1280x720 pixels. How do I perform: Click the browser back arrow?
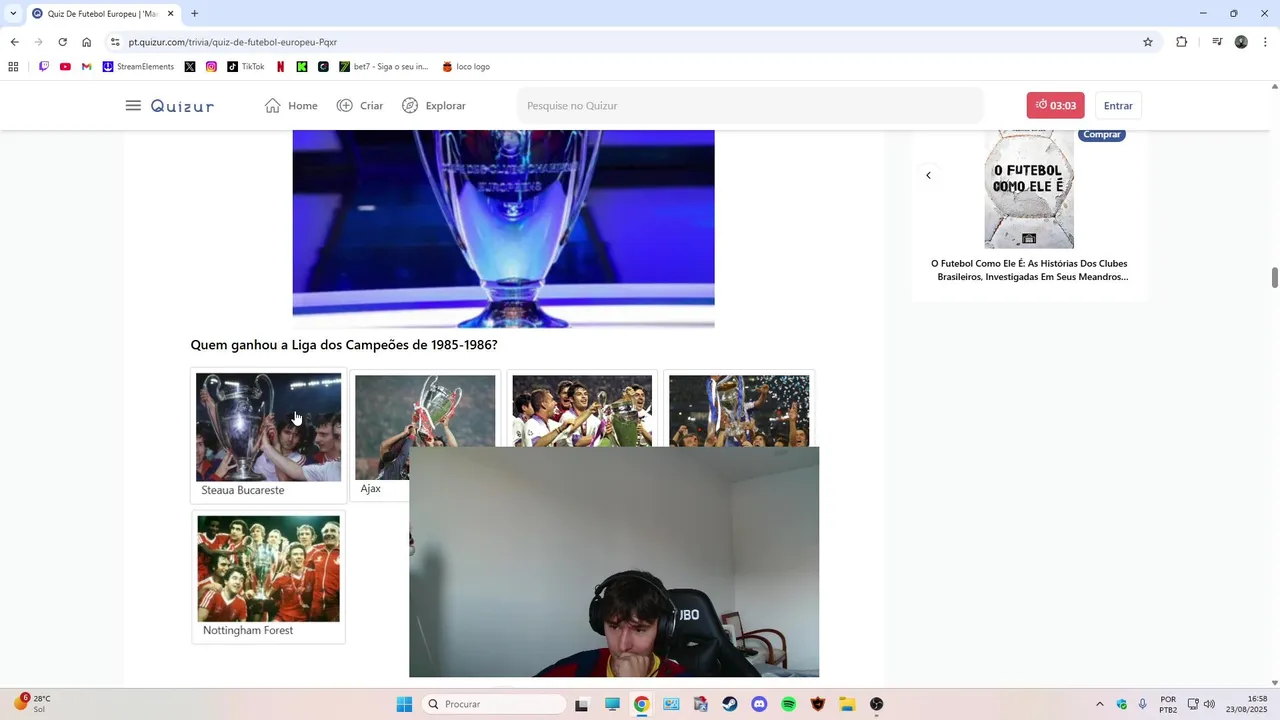tap(14, 42)
